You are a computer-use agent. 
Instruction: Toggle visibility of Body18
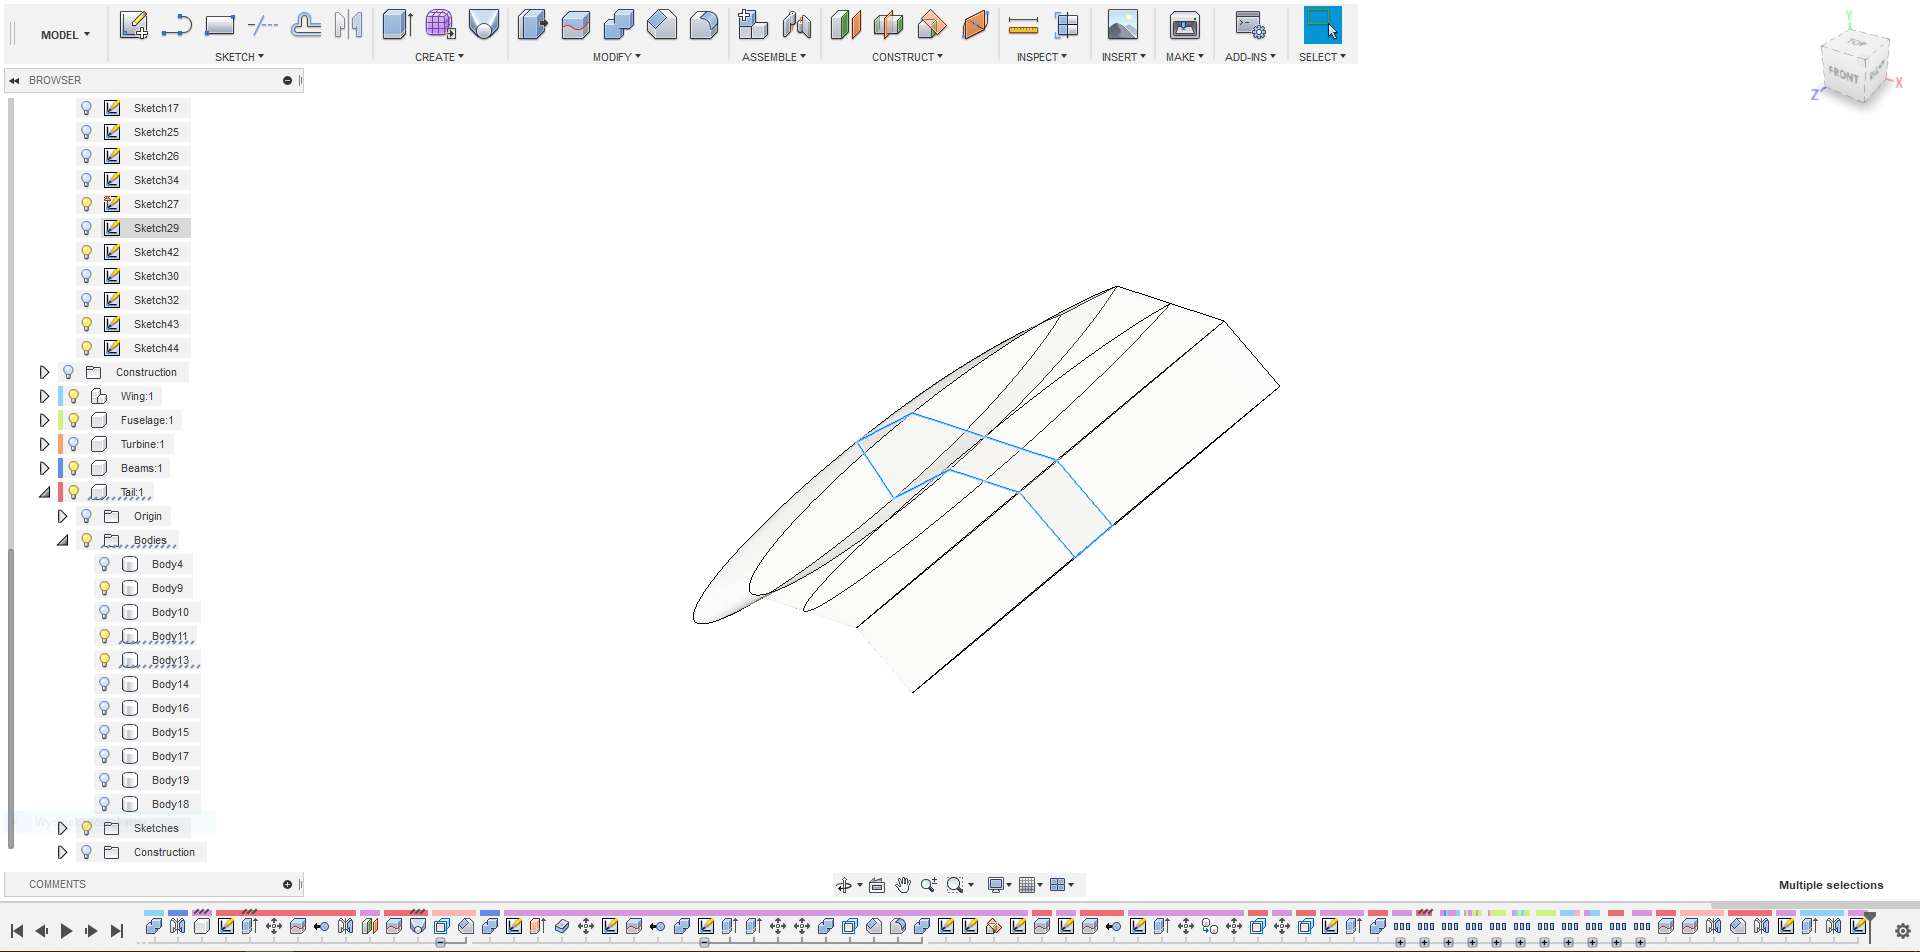(104, 804)
